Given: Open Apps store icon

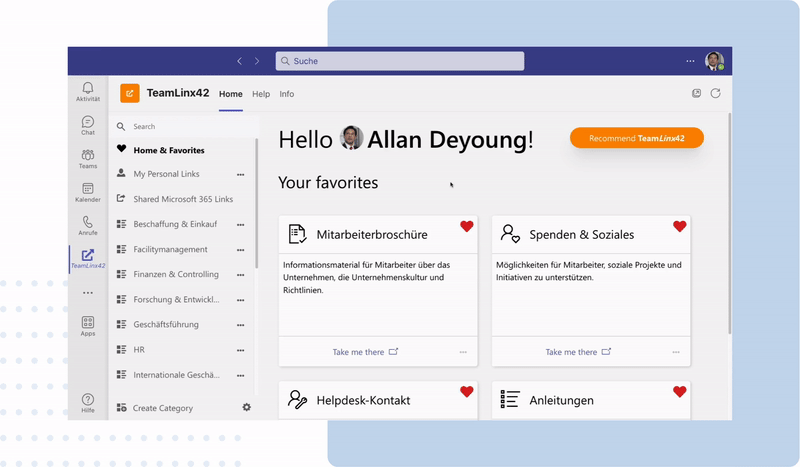Looking at the screenshot, I should click(88, 327).
